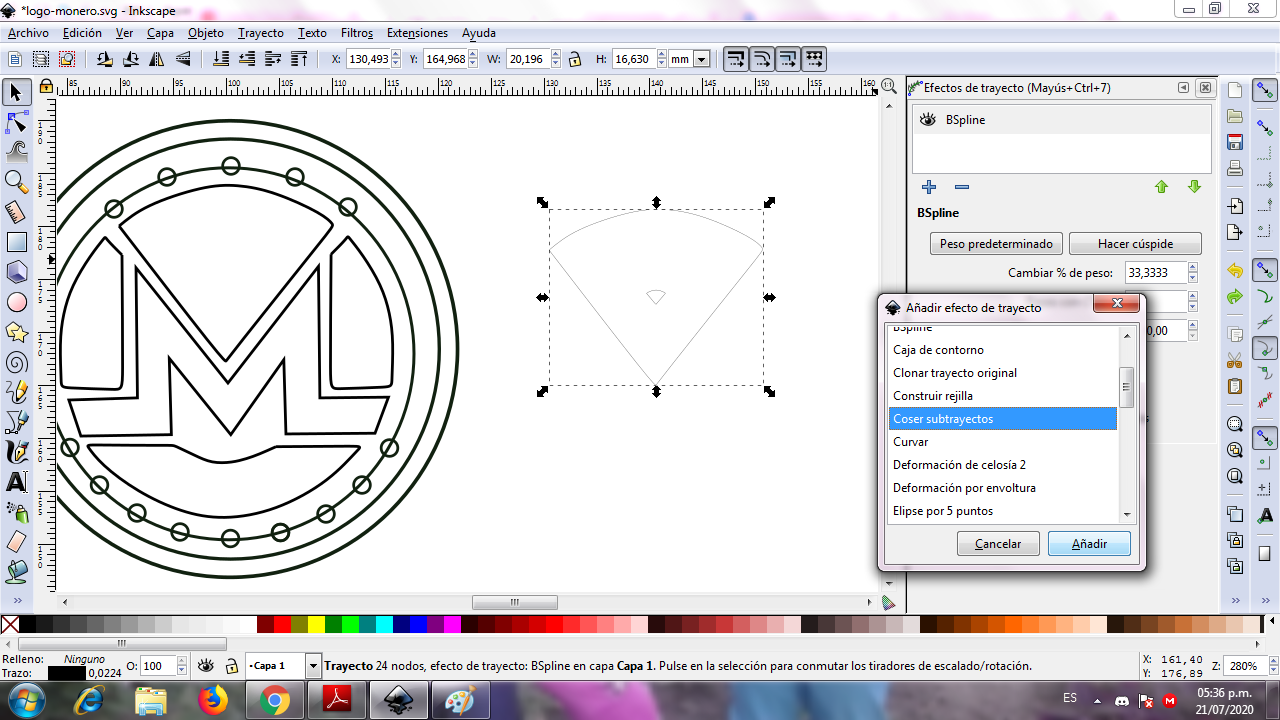The width and height of the screenshot is (1280, 720).
Task: Increase Y position spinner value
Action: pos(474,55)
